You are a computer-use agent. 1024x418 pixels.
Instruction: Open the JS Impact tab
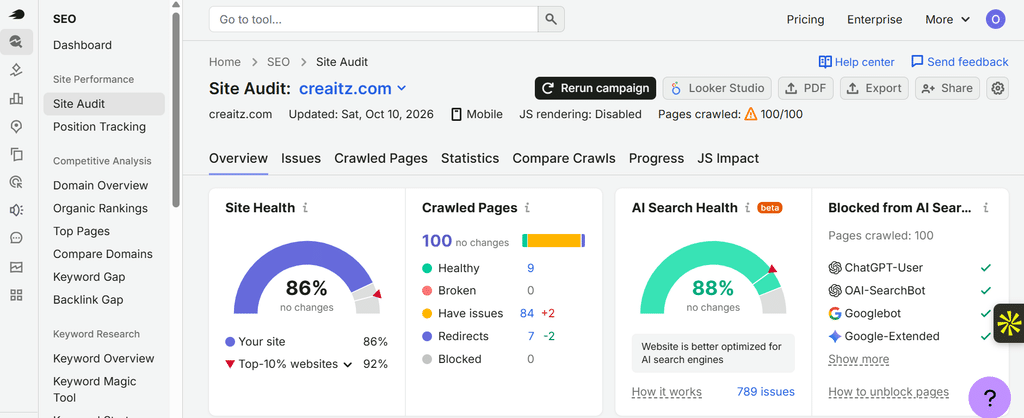click(728, 158)
